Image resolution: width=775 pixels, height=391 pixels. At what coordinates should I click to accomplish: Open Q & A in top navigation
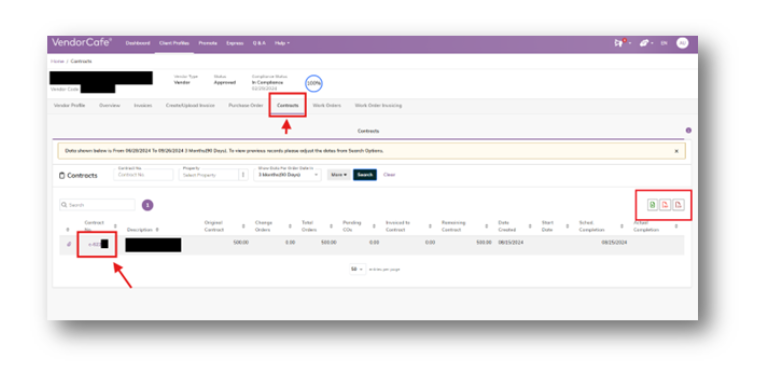[259, 43]
